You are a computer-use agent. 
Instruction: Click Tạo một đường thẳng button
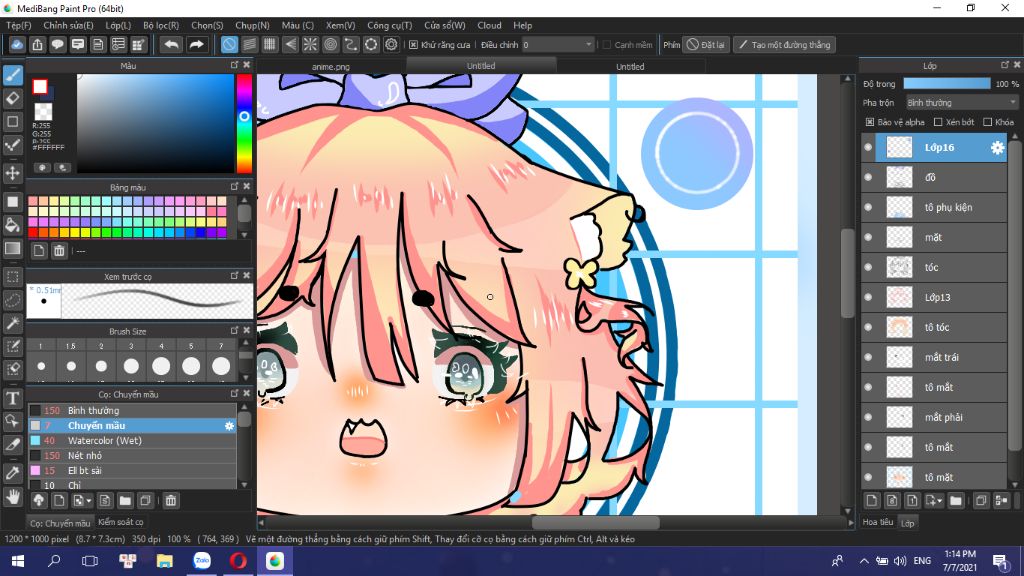pyautogui.click(x=784, y=44)
